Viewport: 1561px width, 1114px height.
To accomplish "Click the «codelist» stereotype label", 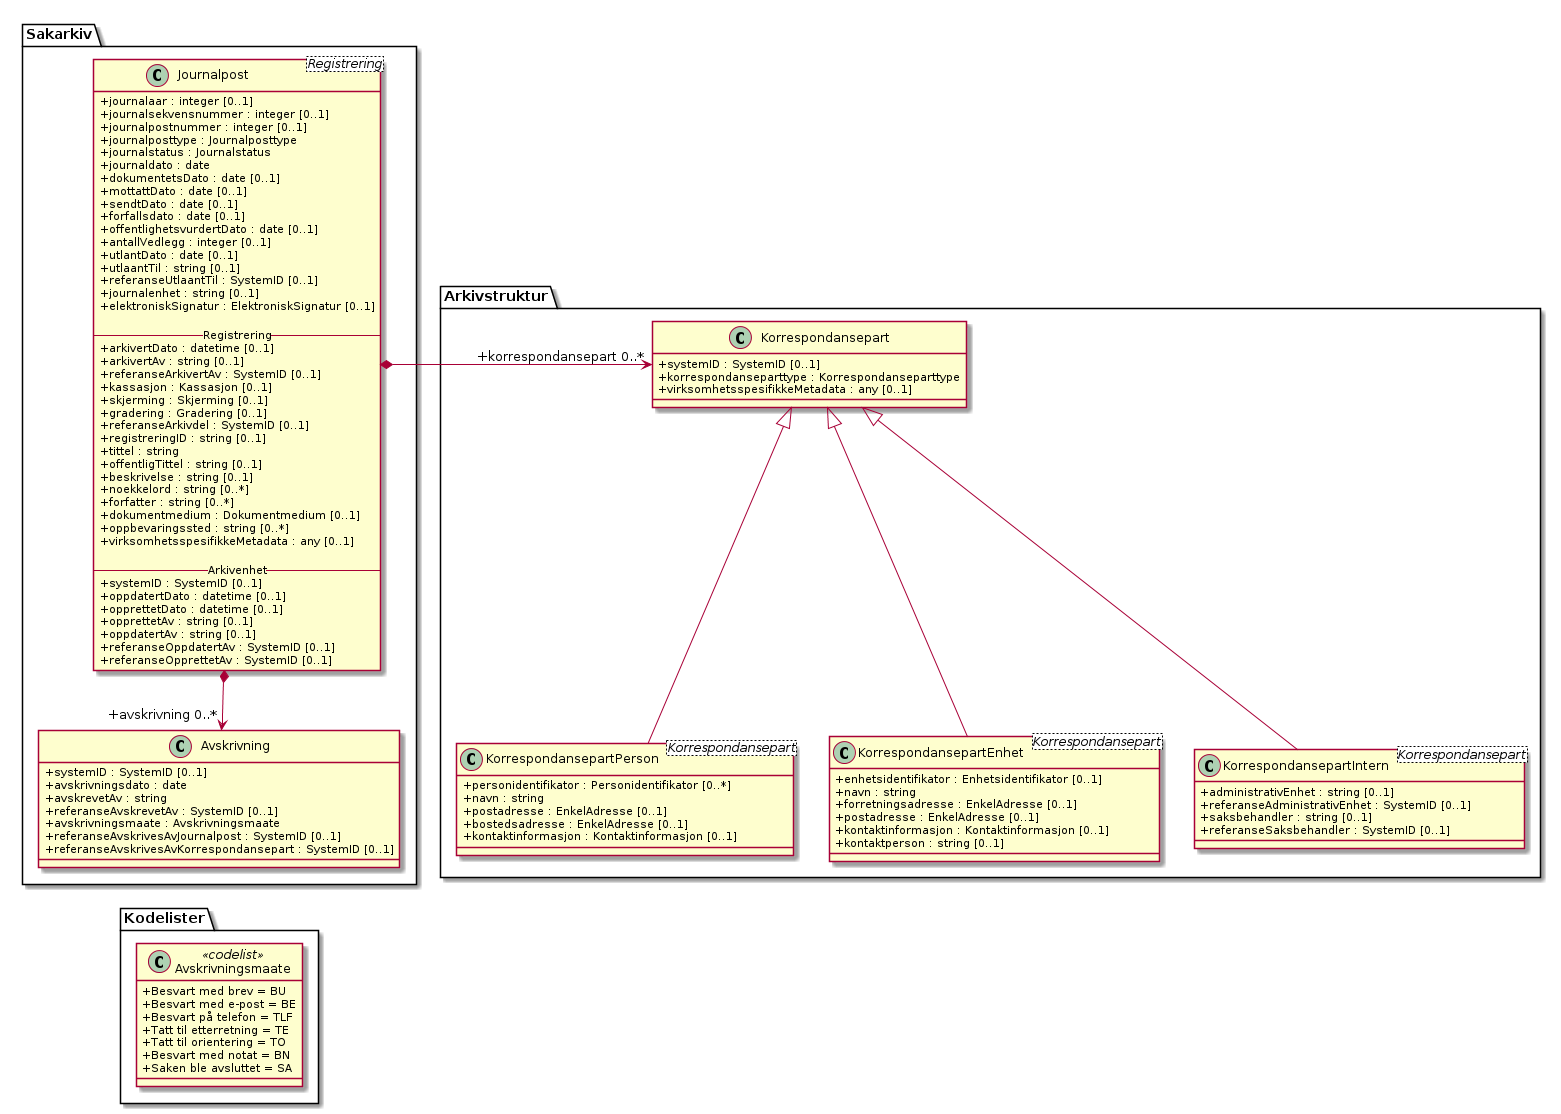I will click(232, 955).
